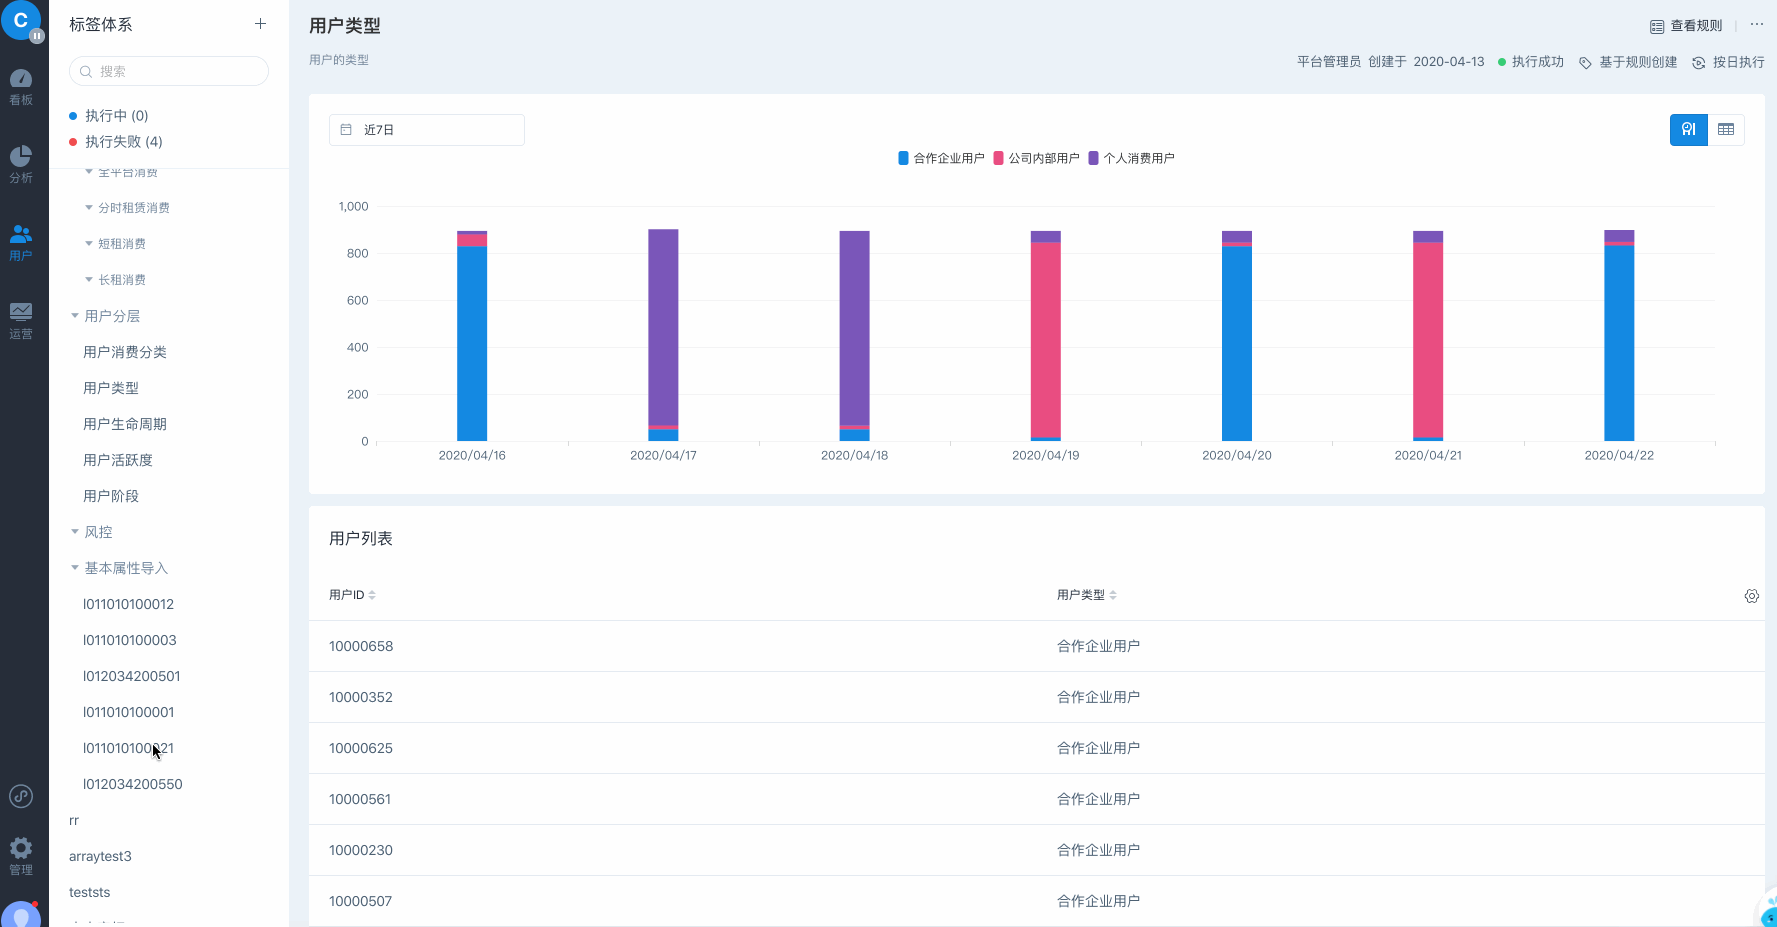This screenshot has width=1777, height=927.
Task: Click the search magnifier icon
Action: 86,72
